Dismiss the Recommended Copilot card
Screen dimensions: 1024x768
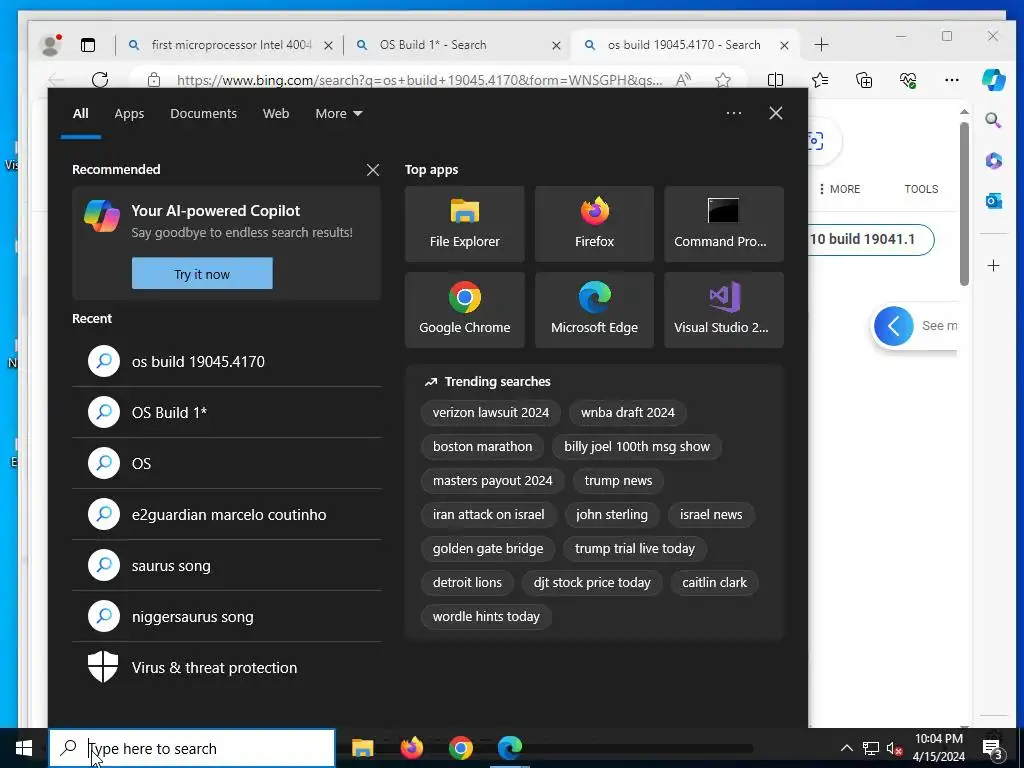click(x=373, y=170)
